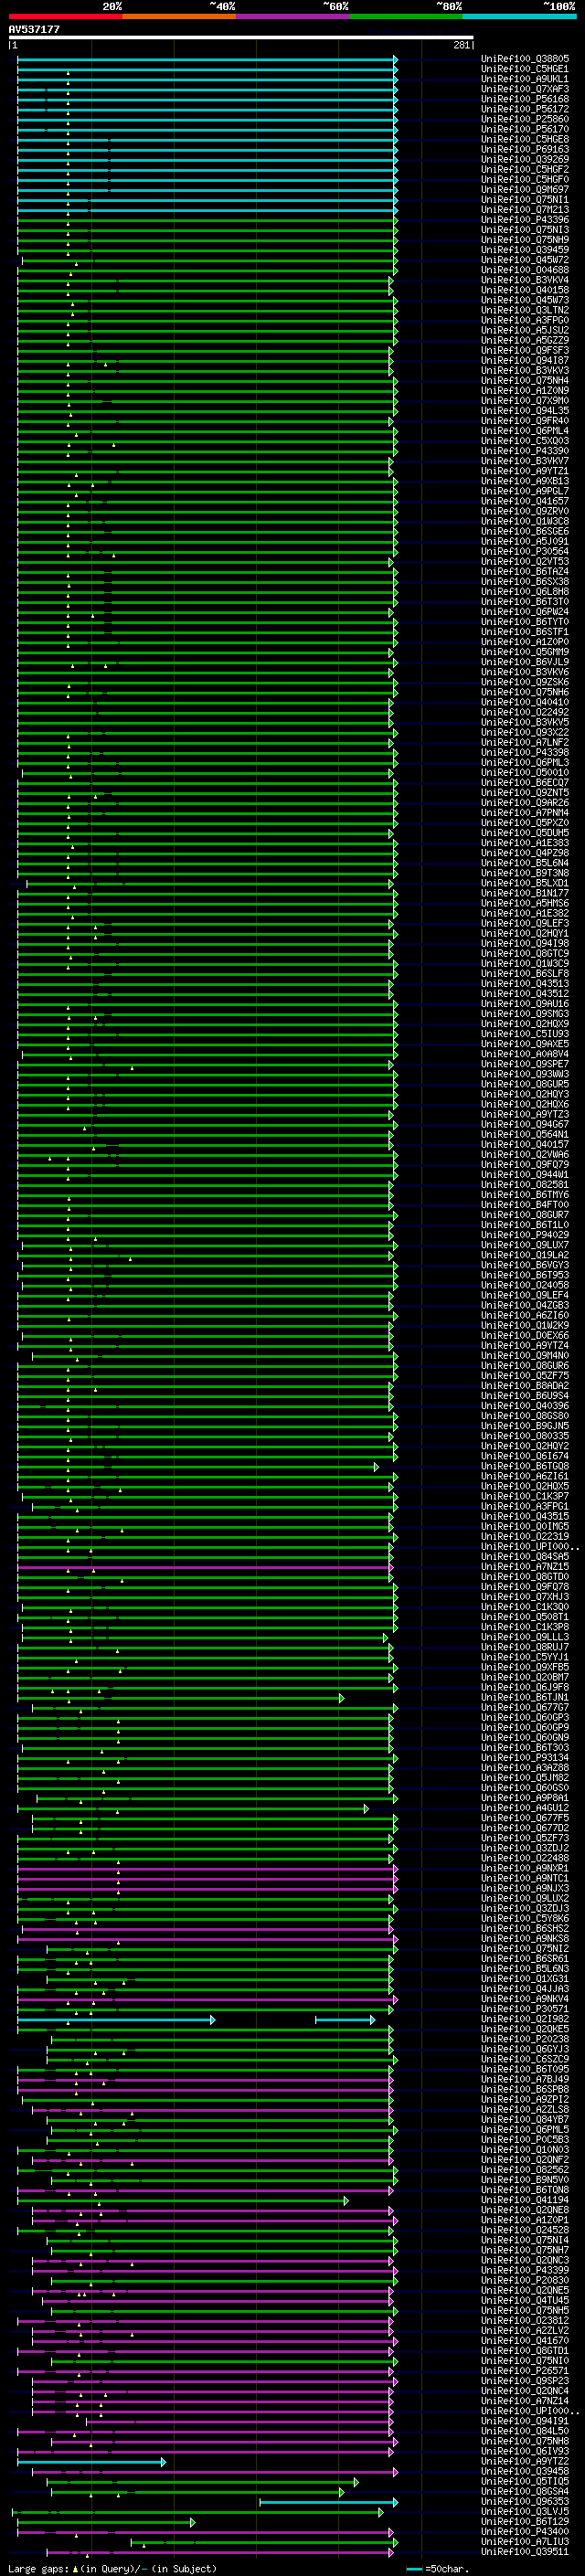585x2576 pixels.
Task: Click the 'Large gaps' legend text
Action: click(x=38, y=2568)
